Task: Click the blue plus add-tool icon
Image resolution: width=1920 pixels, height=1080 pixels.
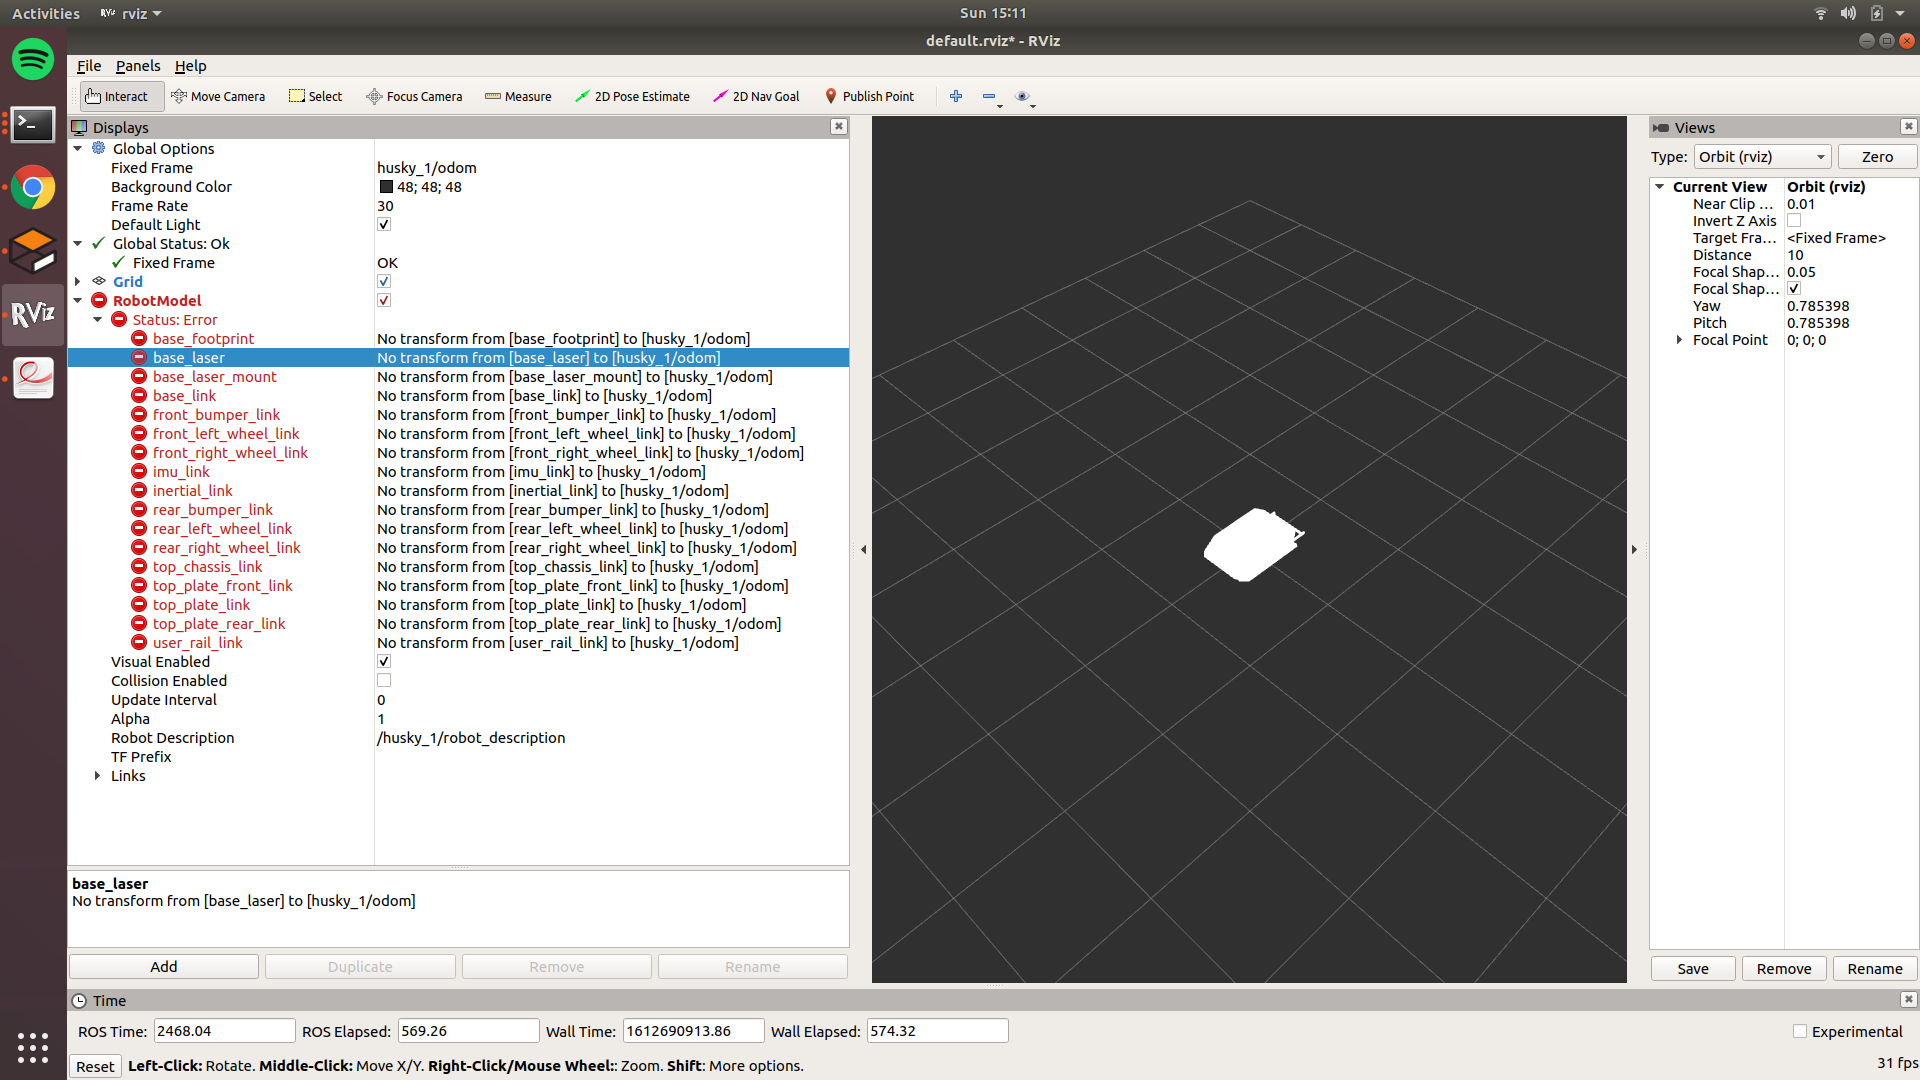Action: pos(956,96)
